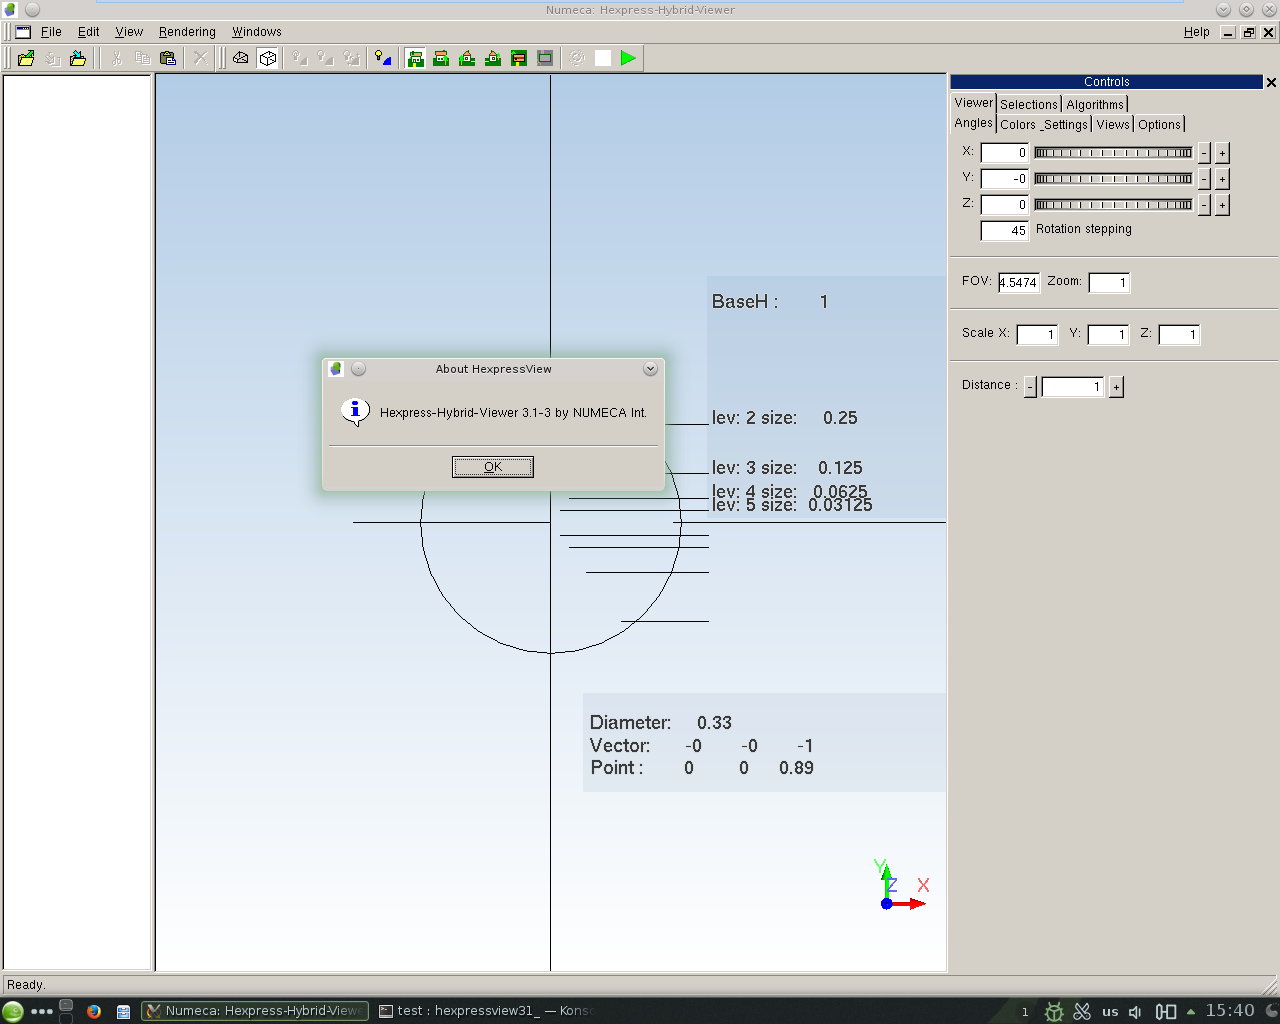This screenshot has height=1024, width=1280.
Task: Switch to the Angles tab
Action: 973,123
